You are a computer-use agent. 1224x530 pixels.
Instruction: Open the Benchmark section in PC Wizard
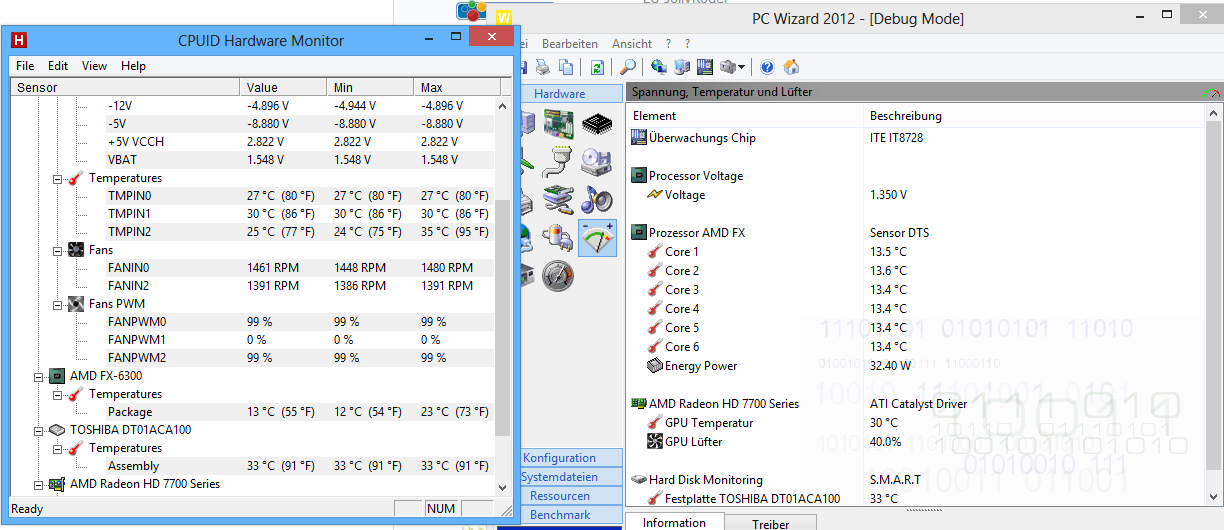click(570, 515)
